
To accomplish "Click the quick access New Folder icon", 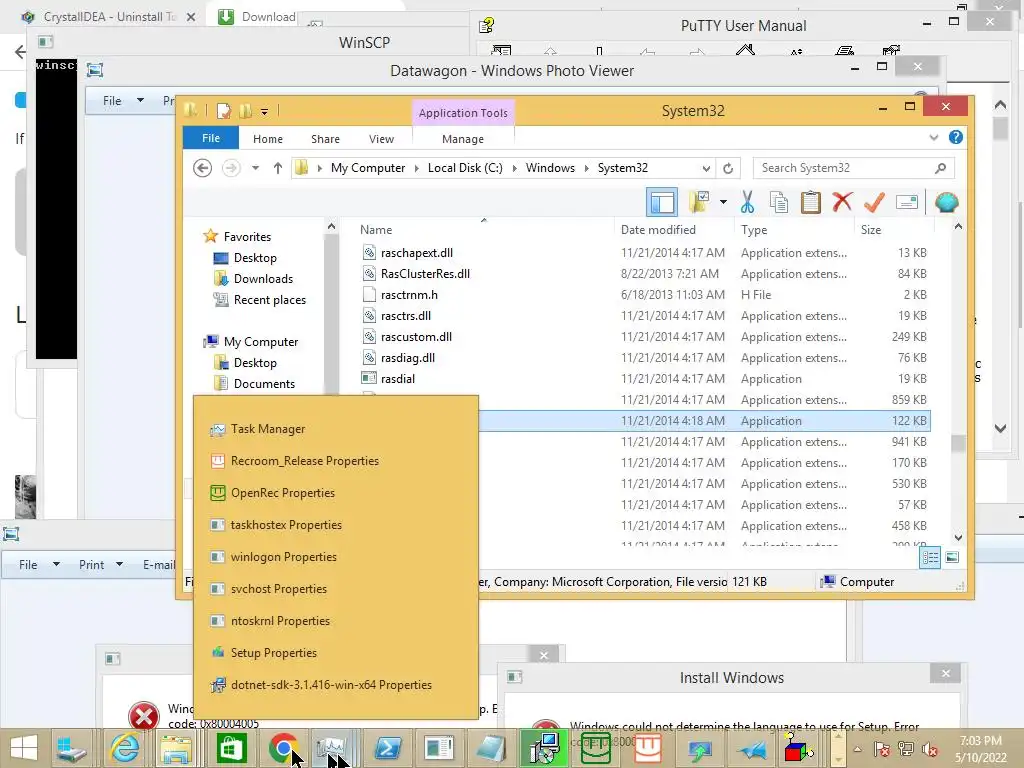I will 246,111.
